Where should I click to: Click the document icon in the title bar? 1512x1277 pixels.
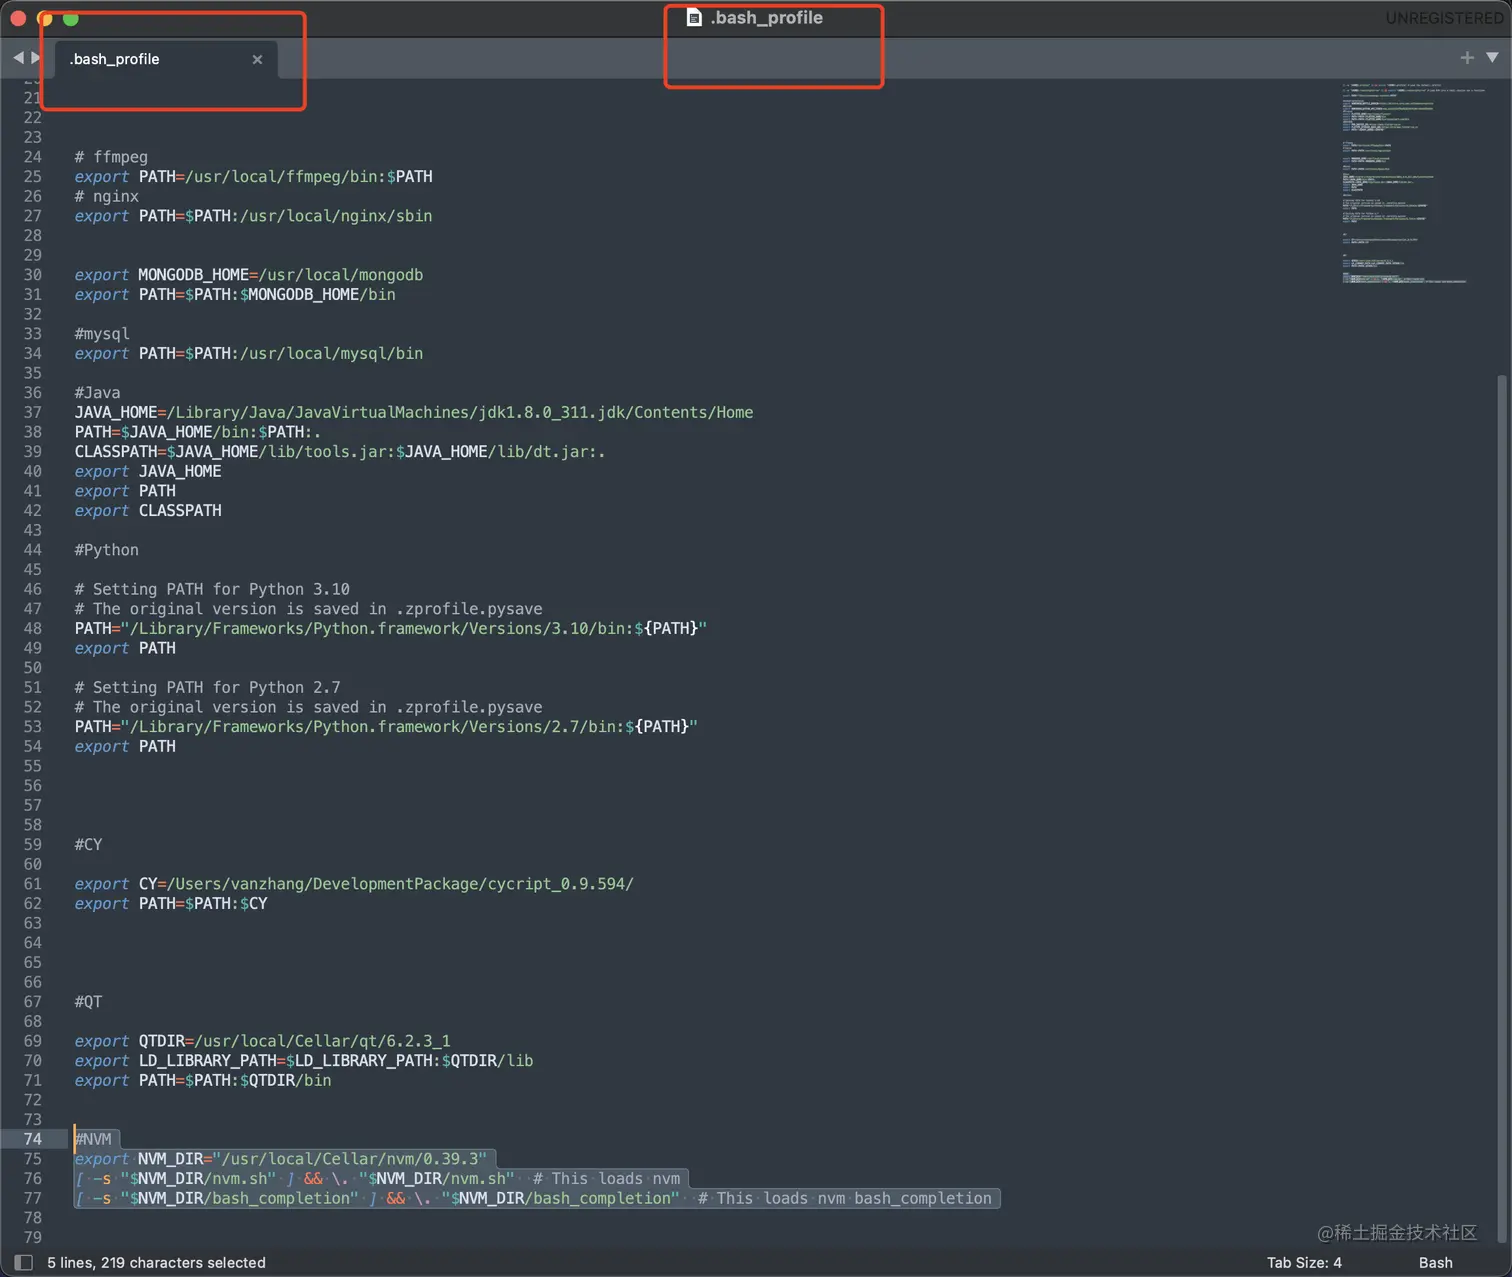pyautogui.click(x=694, y=18)
